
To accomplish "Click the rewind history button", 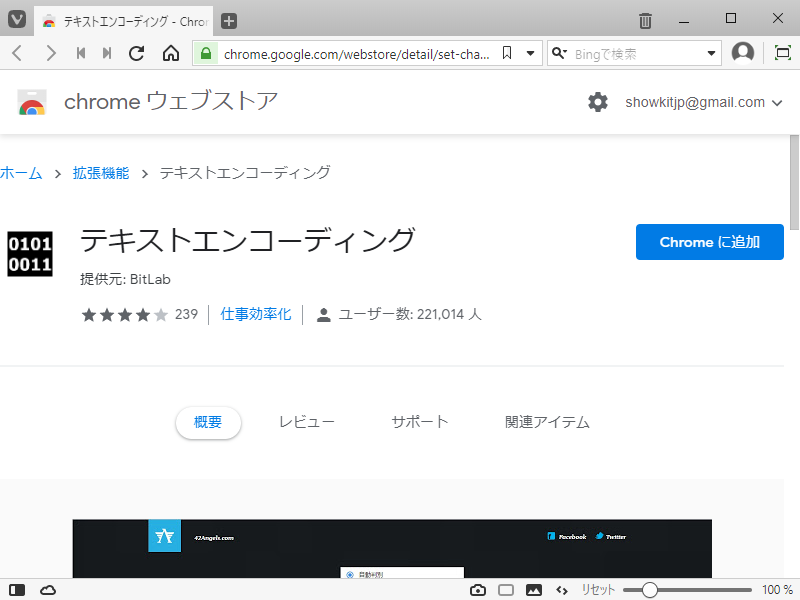I will tap(81, 53).
